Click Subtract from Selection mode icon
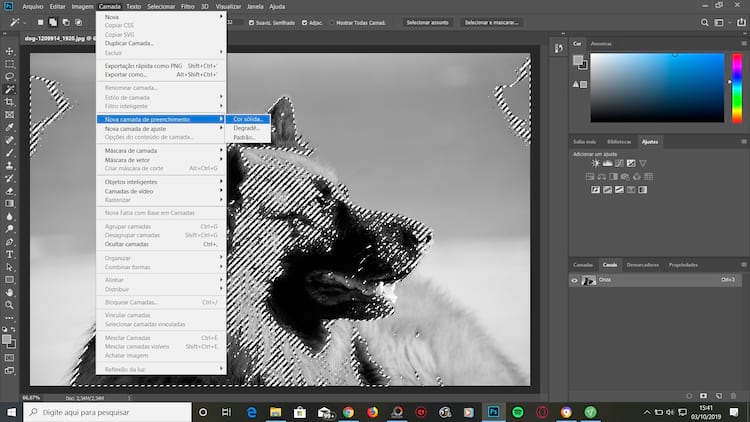The image size is (750, 422). tap(66, 22)
